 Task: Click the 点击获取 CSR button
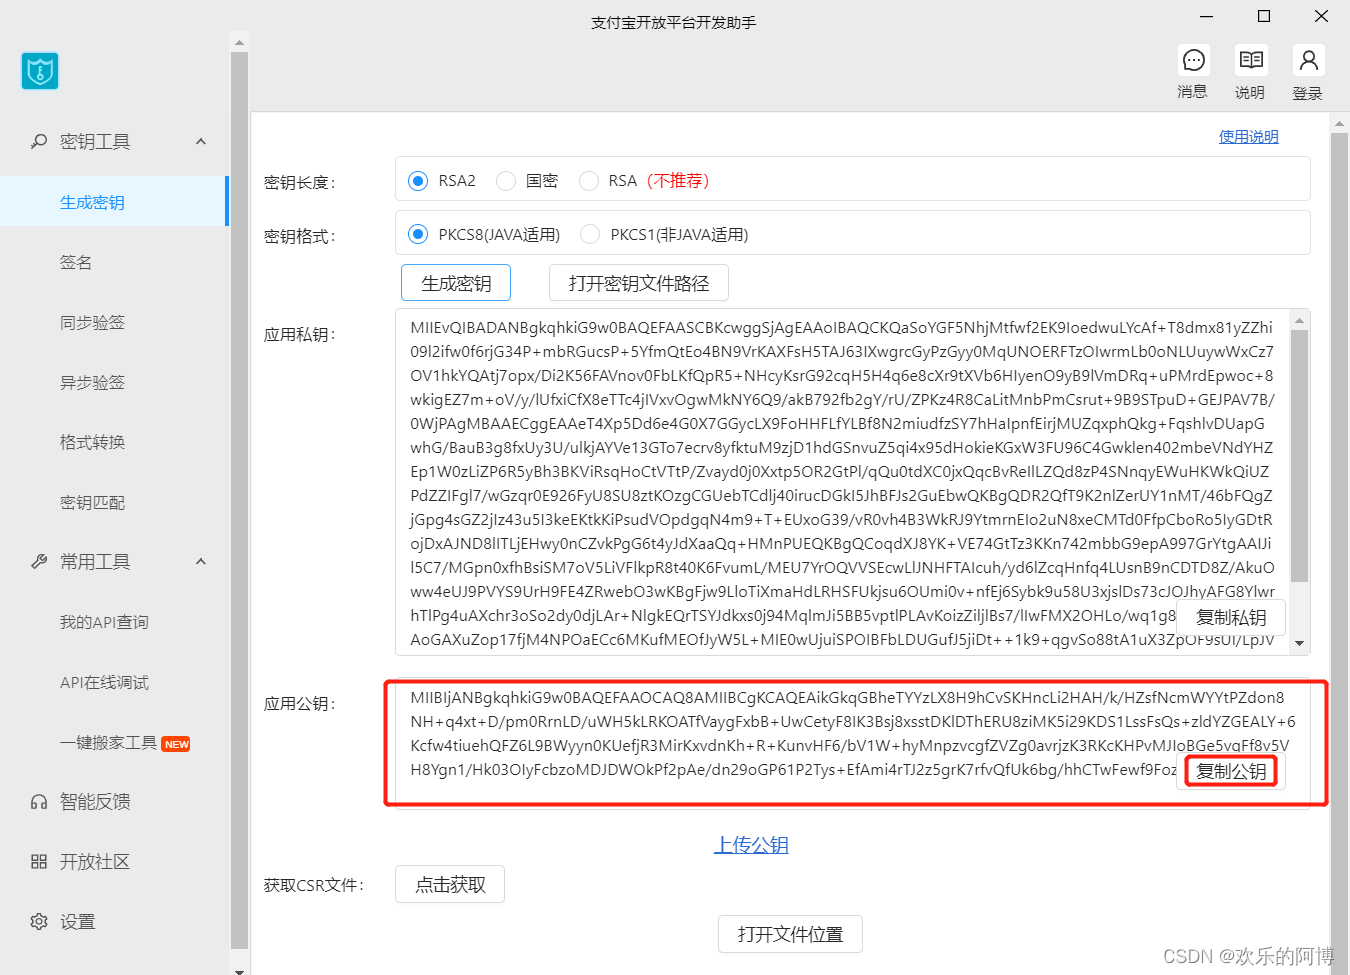click(450, 884)
